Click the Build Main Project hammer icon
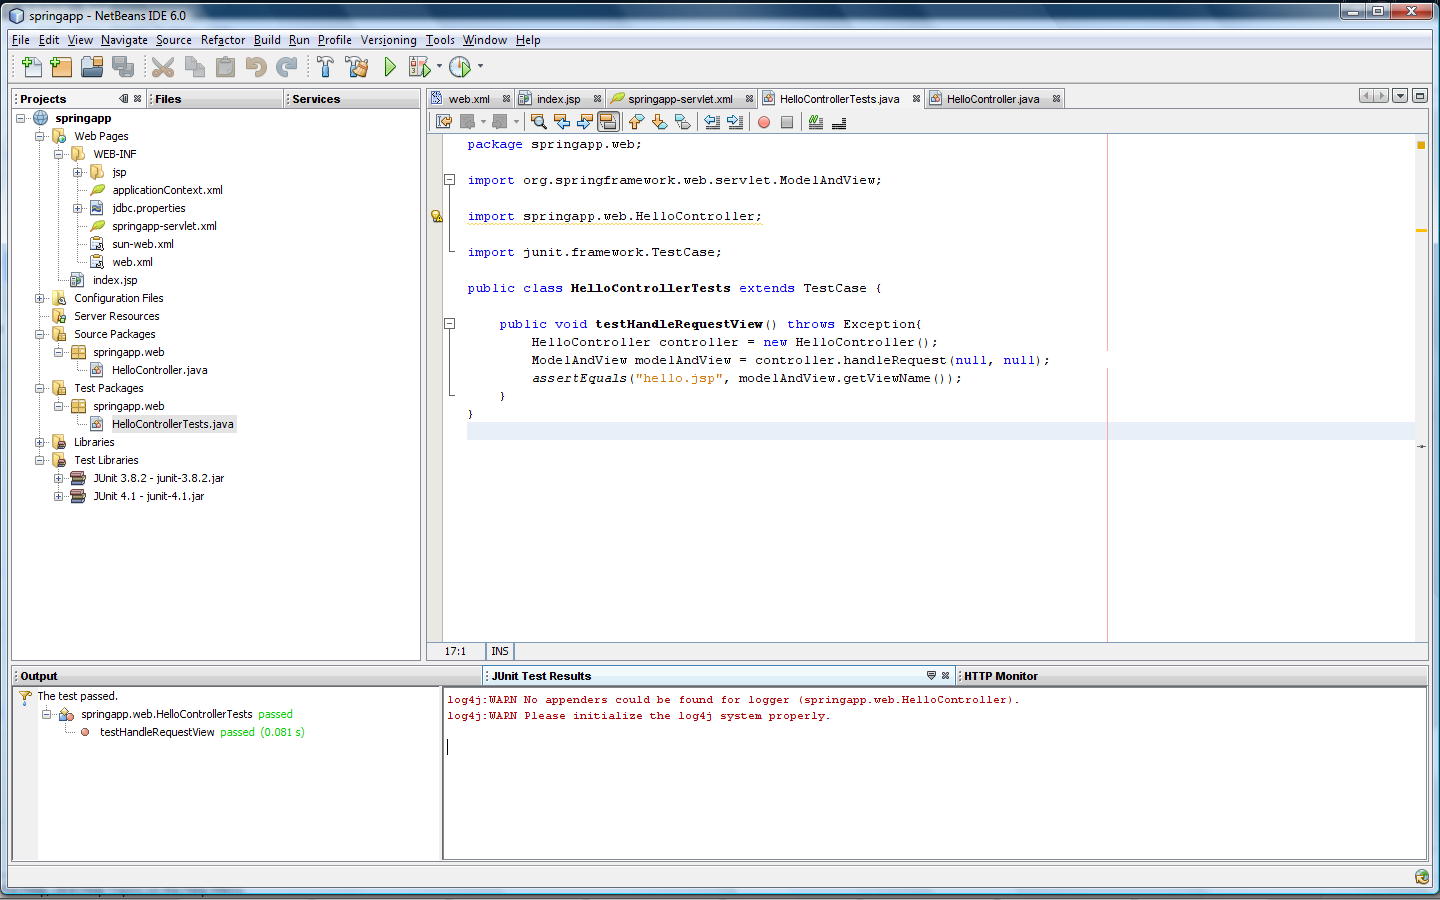Screen dimensions: 1440x900 [x=325, y=67]
